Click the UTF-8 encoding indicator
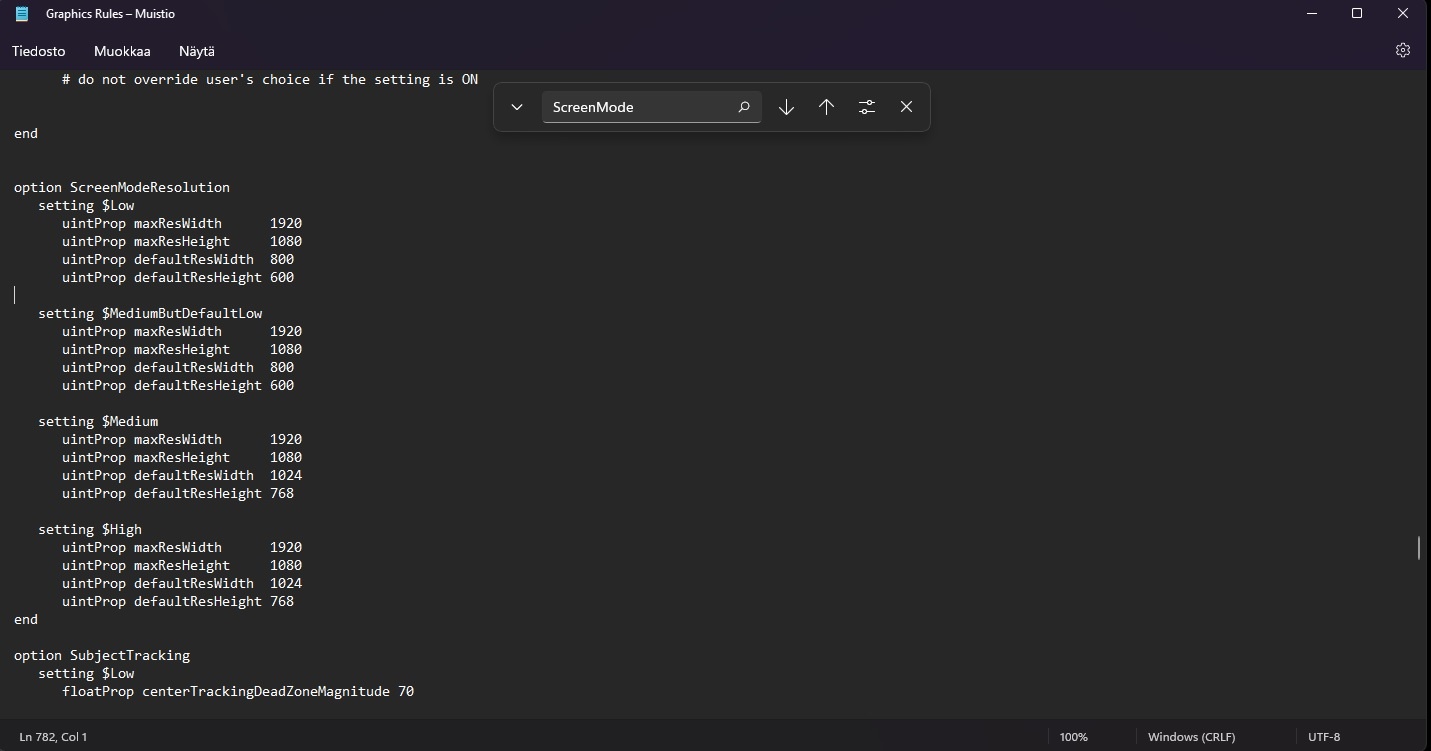The image size is (1431, 751). pyautogui.click(x=1323, y=737)
